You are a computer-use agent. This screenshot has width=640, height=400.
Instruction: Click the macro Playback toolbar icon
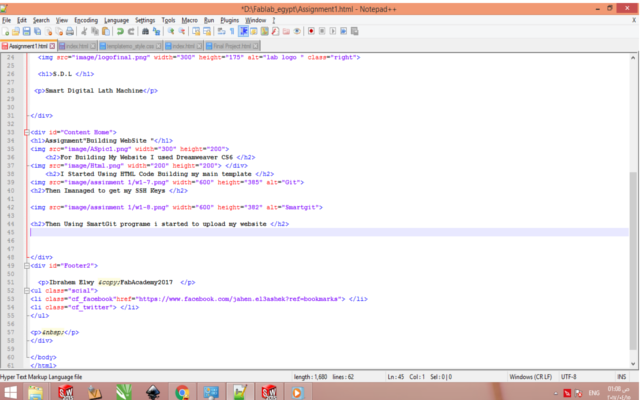tap(333, 31)
